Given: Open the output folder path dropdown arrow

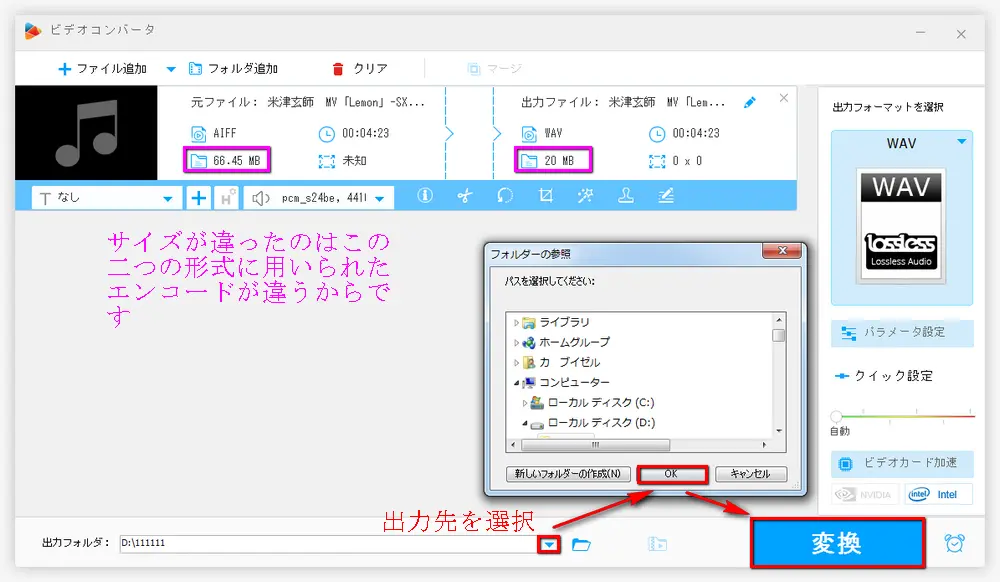Looking at the screenshot, I should coord(551,544).
